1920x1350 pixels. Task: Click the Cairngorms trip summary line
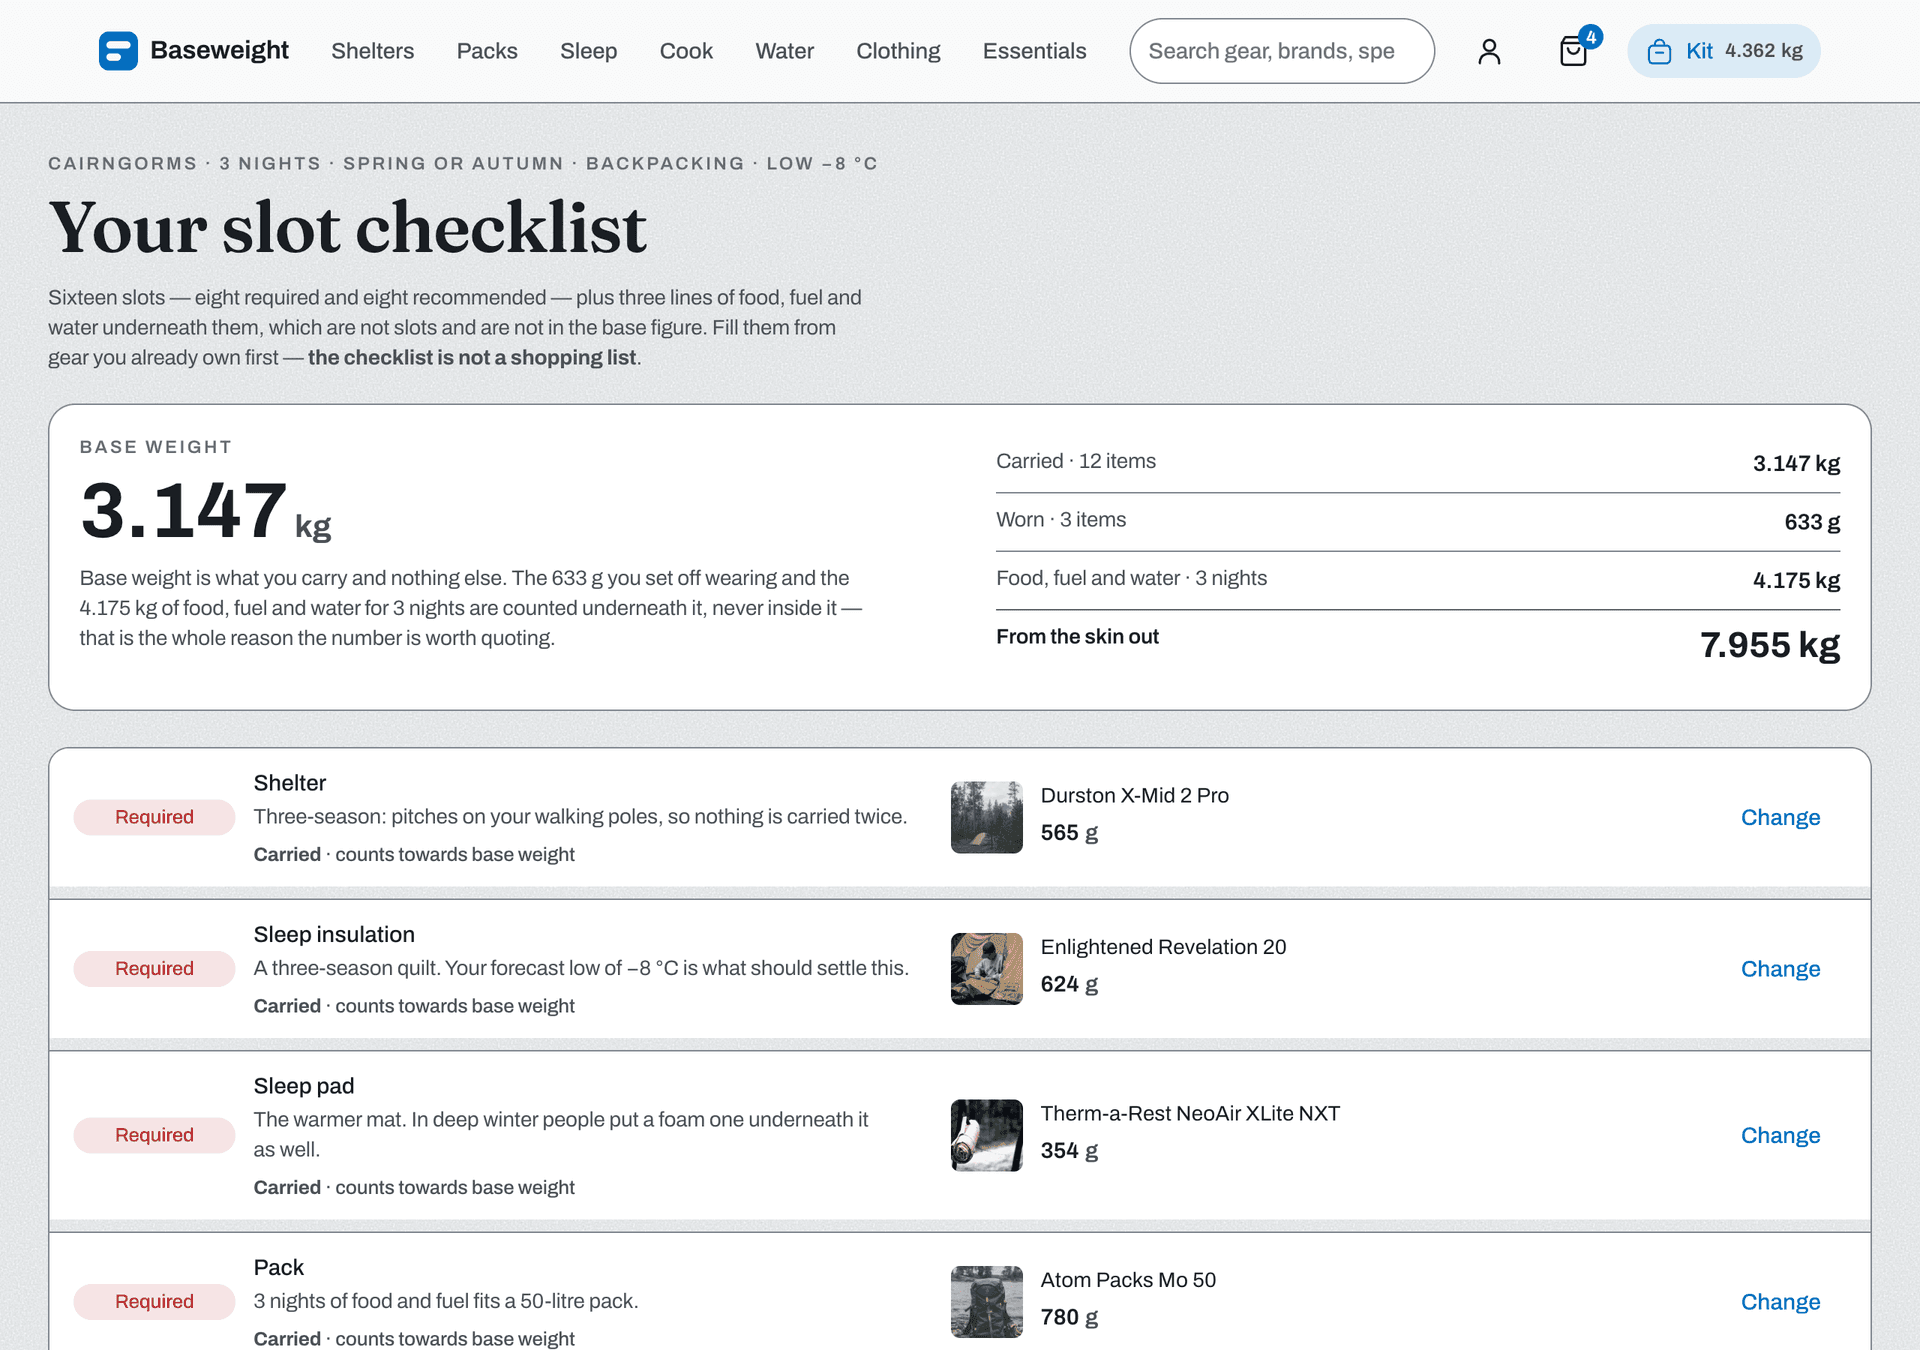463,163
